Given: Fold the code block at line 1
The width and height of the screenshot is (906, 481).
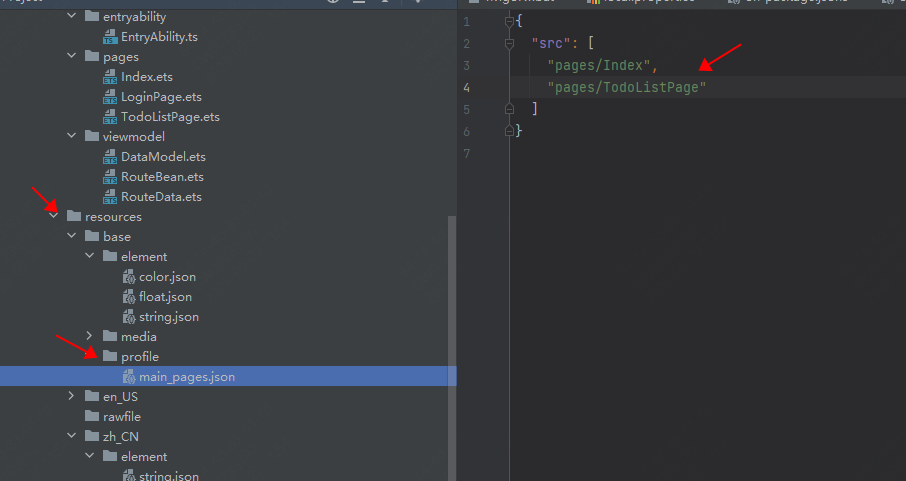Looking at the screenshot, I should pyautogui.click(x=509, y=22).
